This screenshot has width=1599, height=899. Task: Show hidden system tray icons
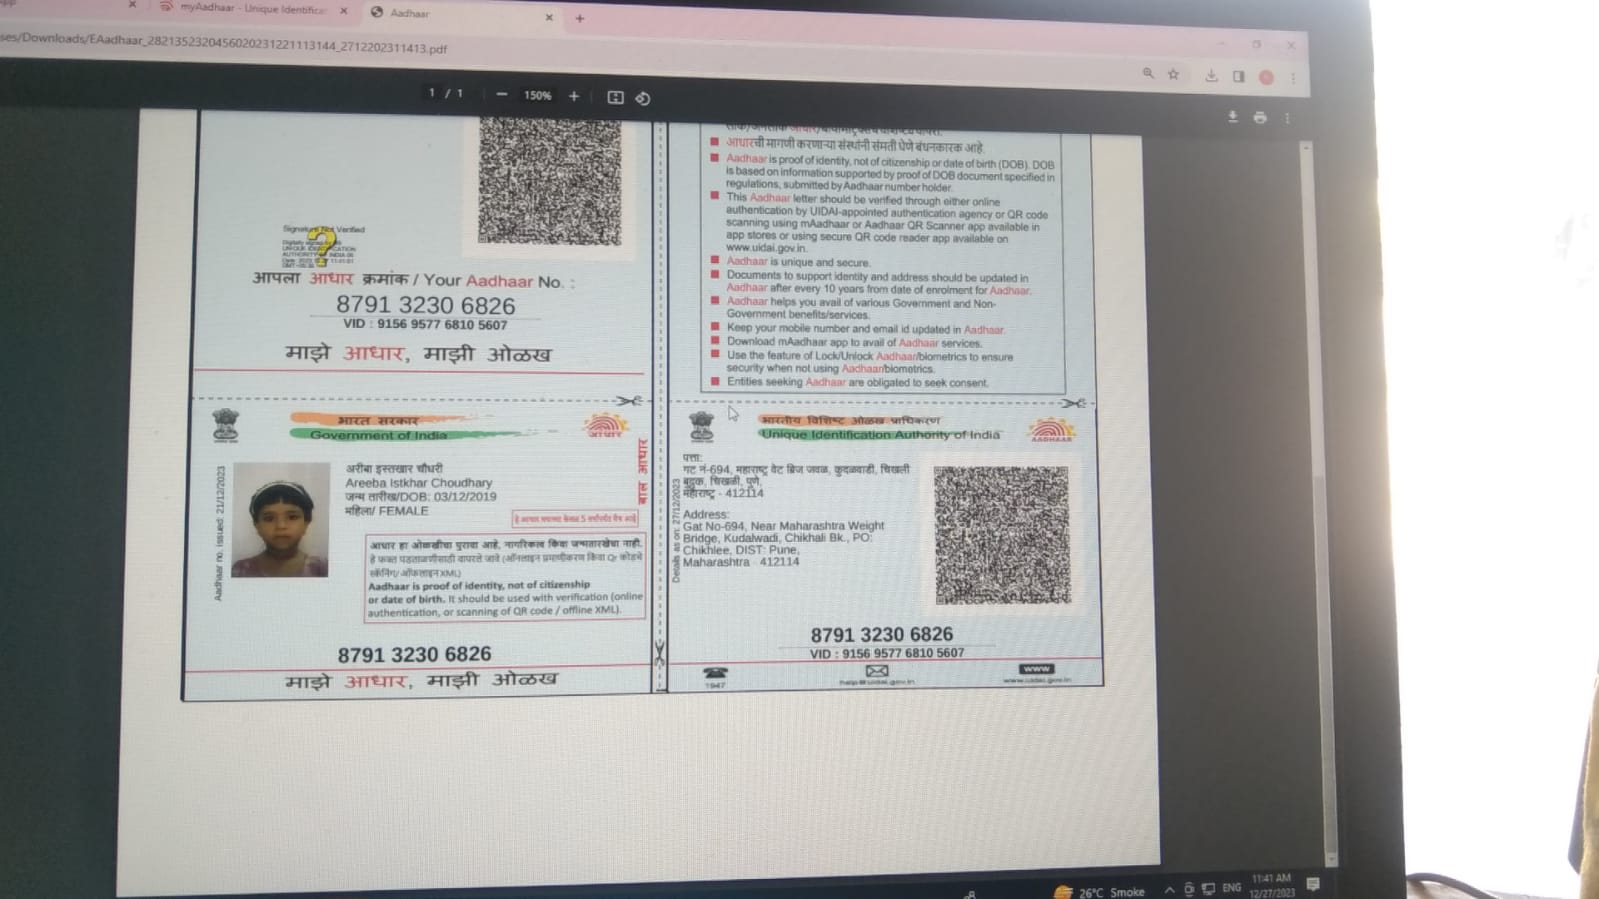click(x=1169, y=889)
